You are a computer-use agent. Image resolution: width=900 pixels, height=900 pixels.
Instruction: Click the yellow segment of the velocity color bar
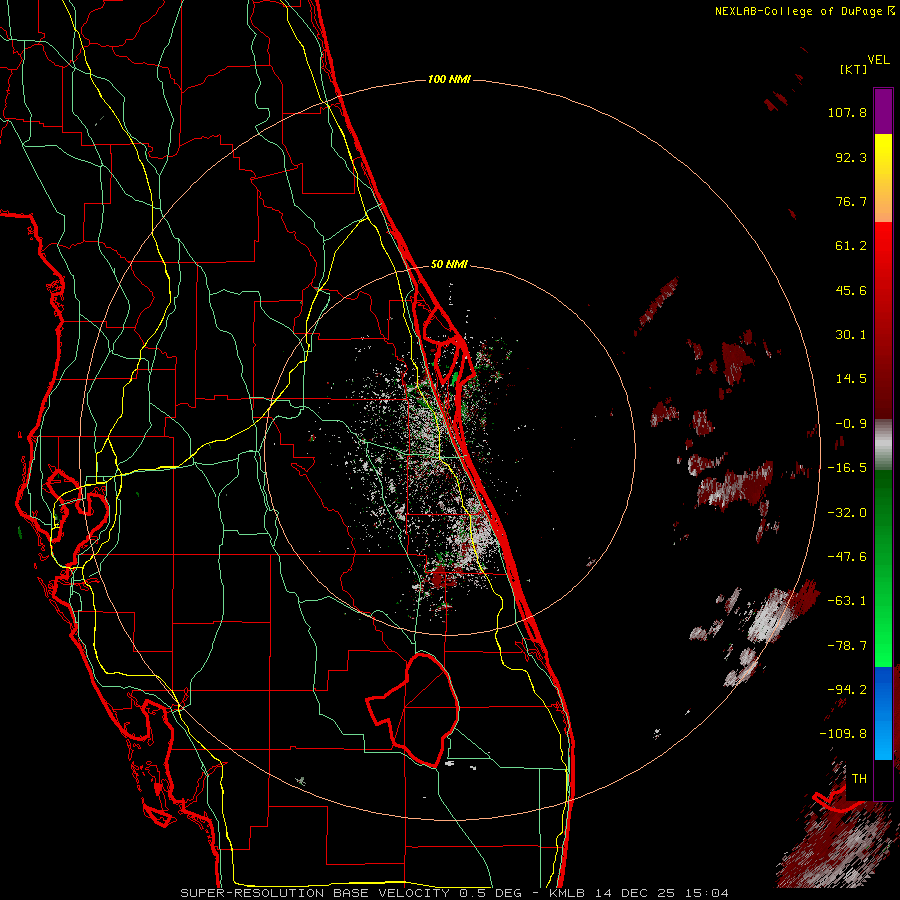[x=883, y=158]
